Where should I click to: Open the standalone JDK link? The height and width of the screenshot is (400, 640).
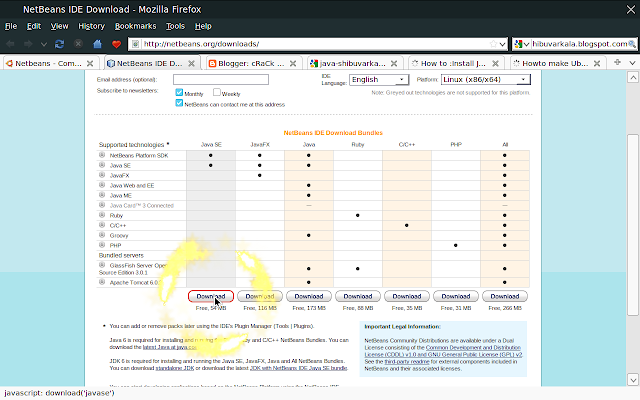coord(175,368)
